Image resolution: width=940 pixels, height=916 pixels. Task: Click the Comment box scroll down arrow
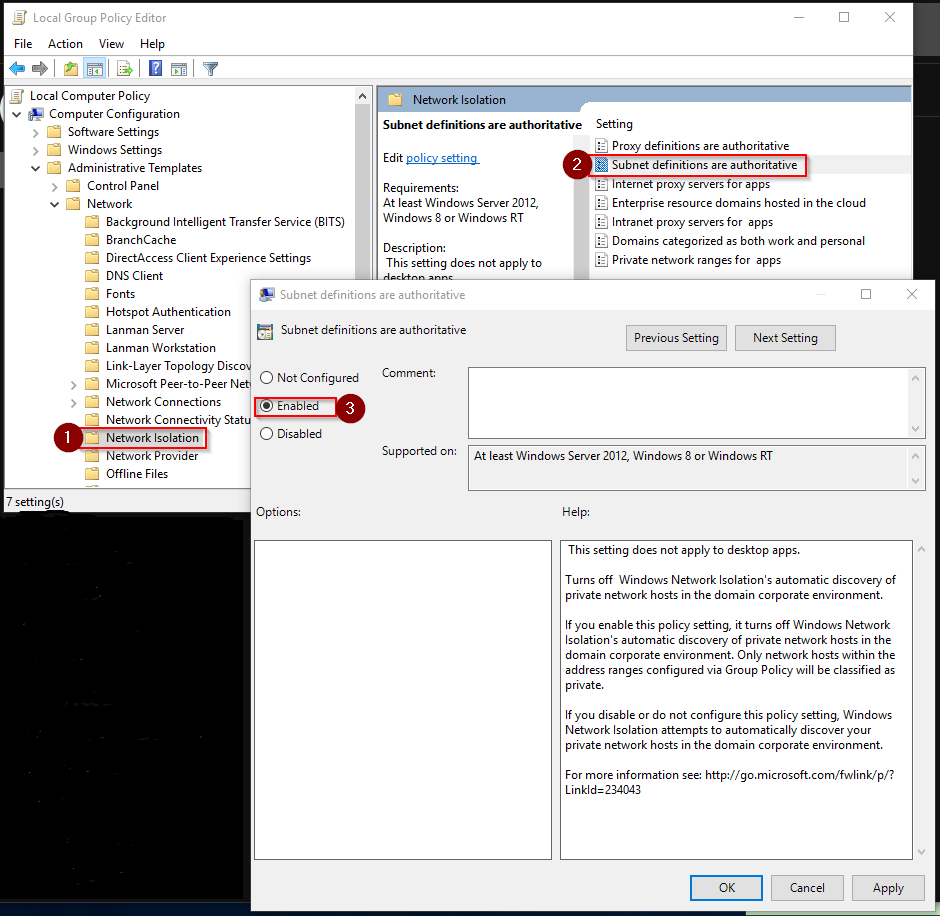pyautogui.click(x=915, y=429)
